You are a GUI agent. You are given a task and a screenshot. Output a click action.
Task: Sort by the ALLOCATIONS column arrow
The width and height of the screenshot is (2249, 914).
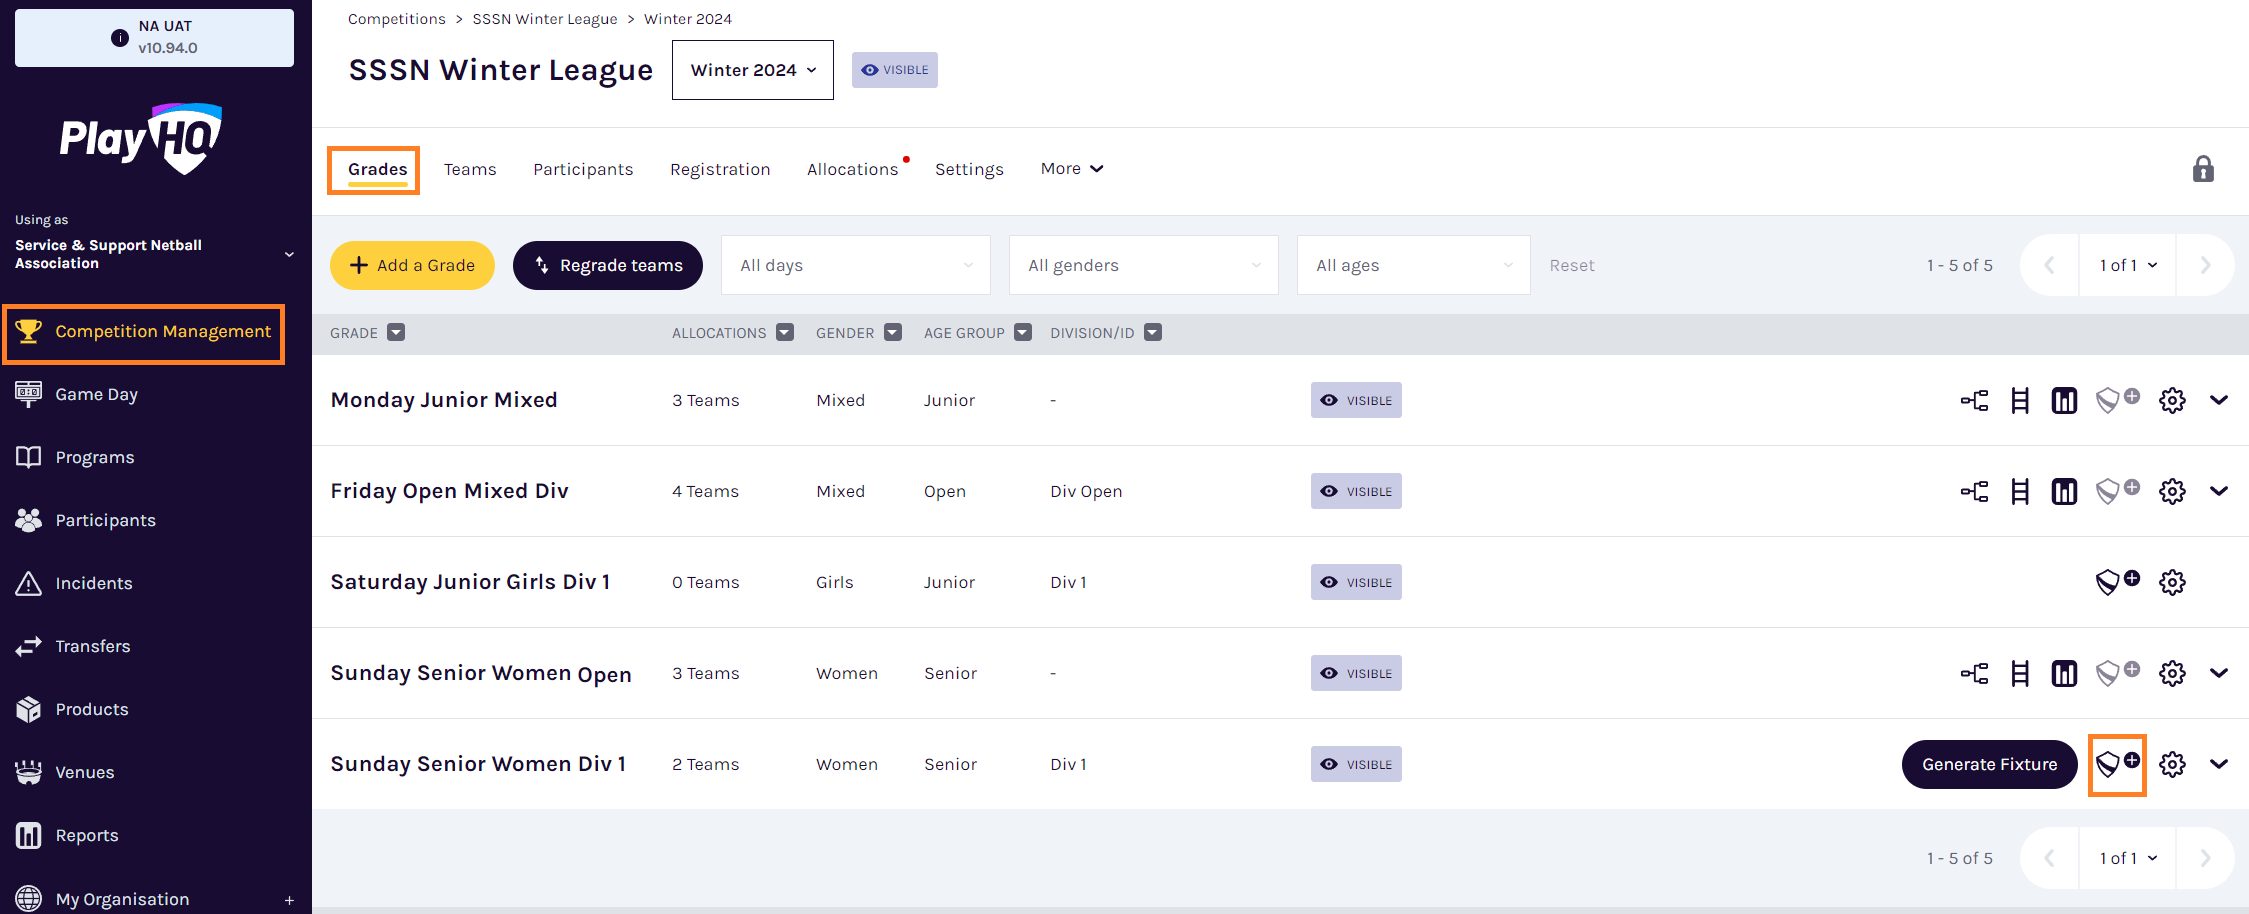coord(785,333)
